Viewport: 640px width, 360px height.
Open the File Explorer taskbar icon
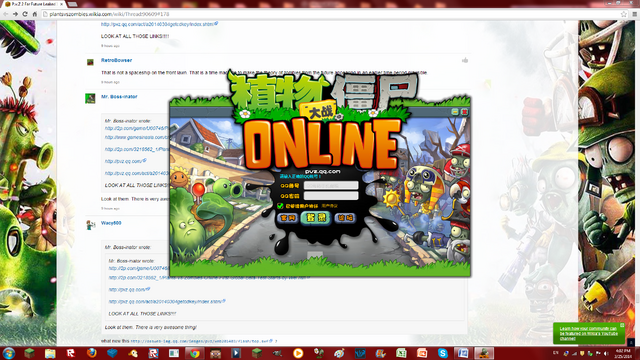(50, 353)
